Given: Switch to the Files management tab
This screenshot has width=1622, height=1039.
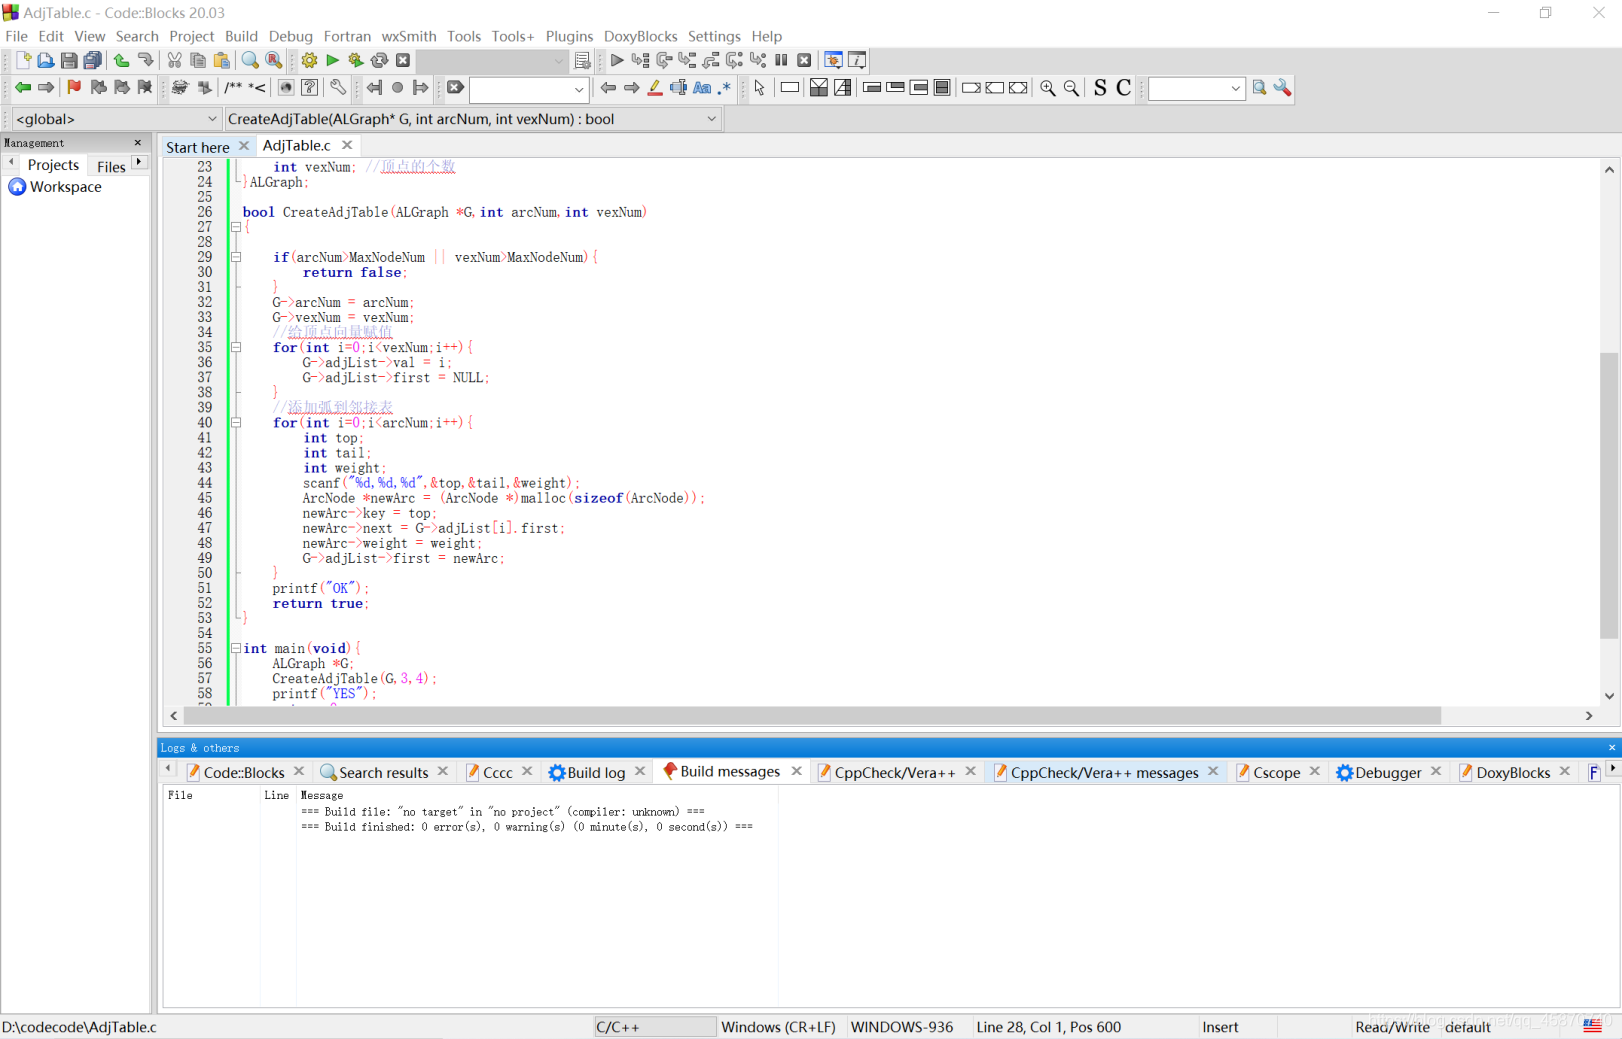Looking at the screenshot, I should point(111,166).
